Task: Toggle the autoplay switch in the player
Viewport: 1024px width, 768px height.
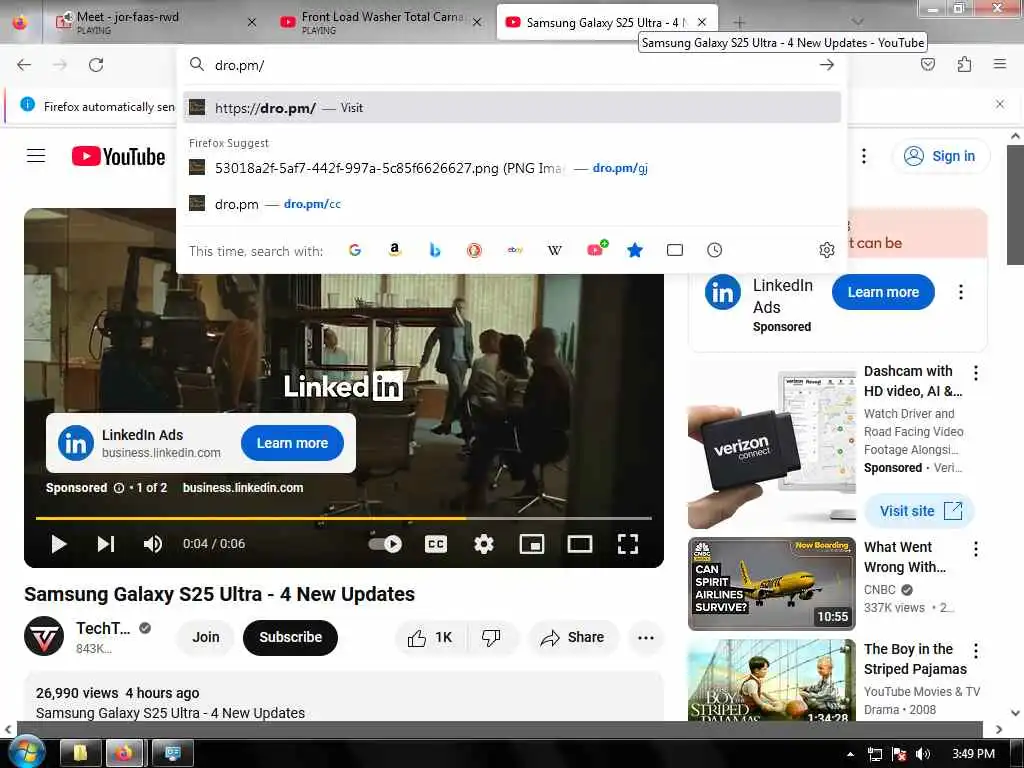Action: [x=385, y=544]
